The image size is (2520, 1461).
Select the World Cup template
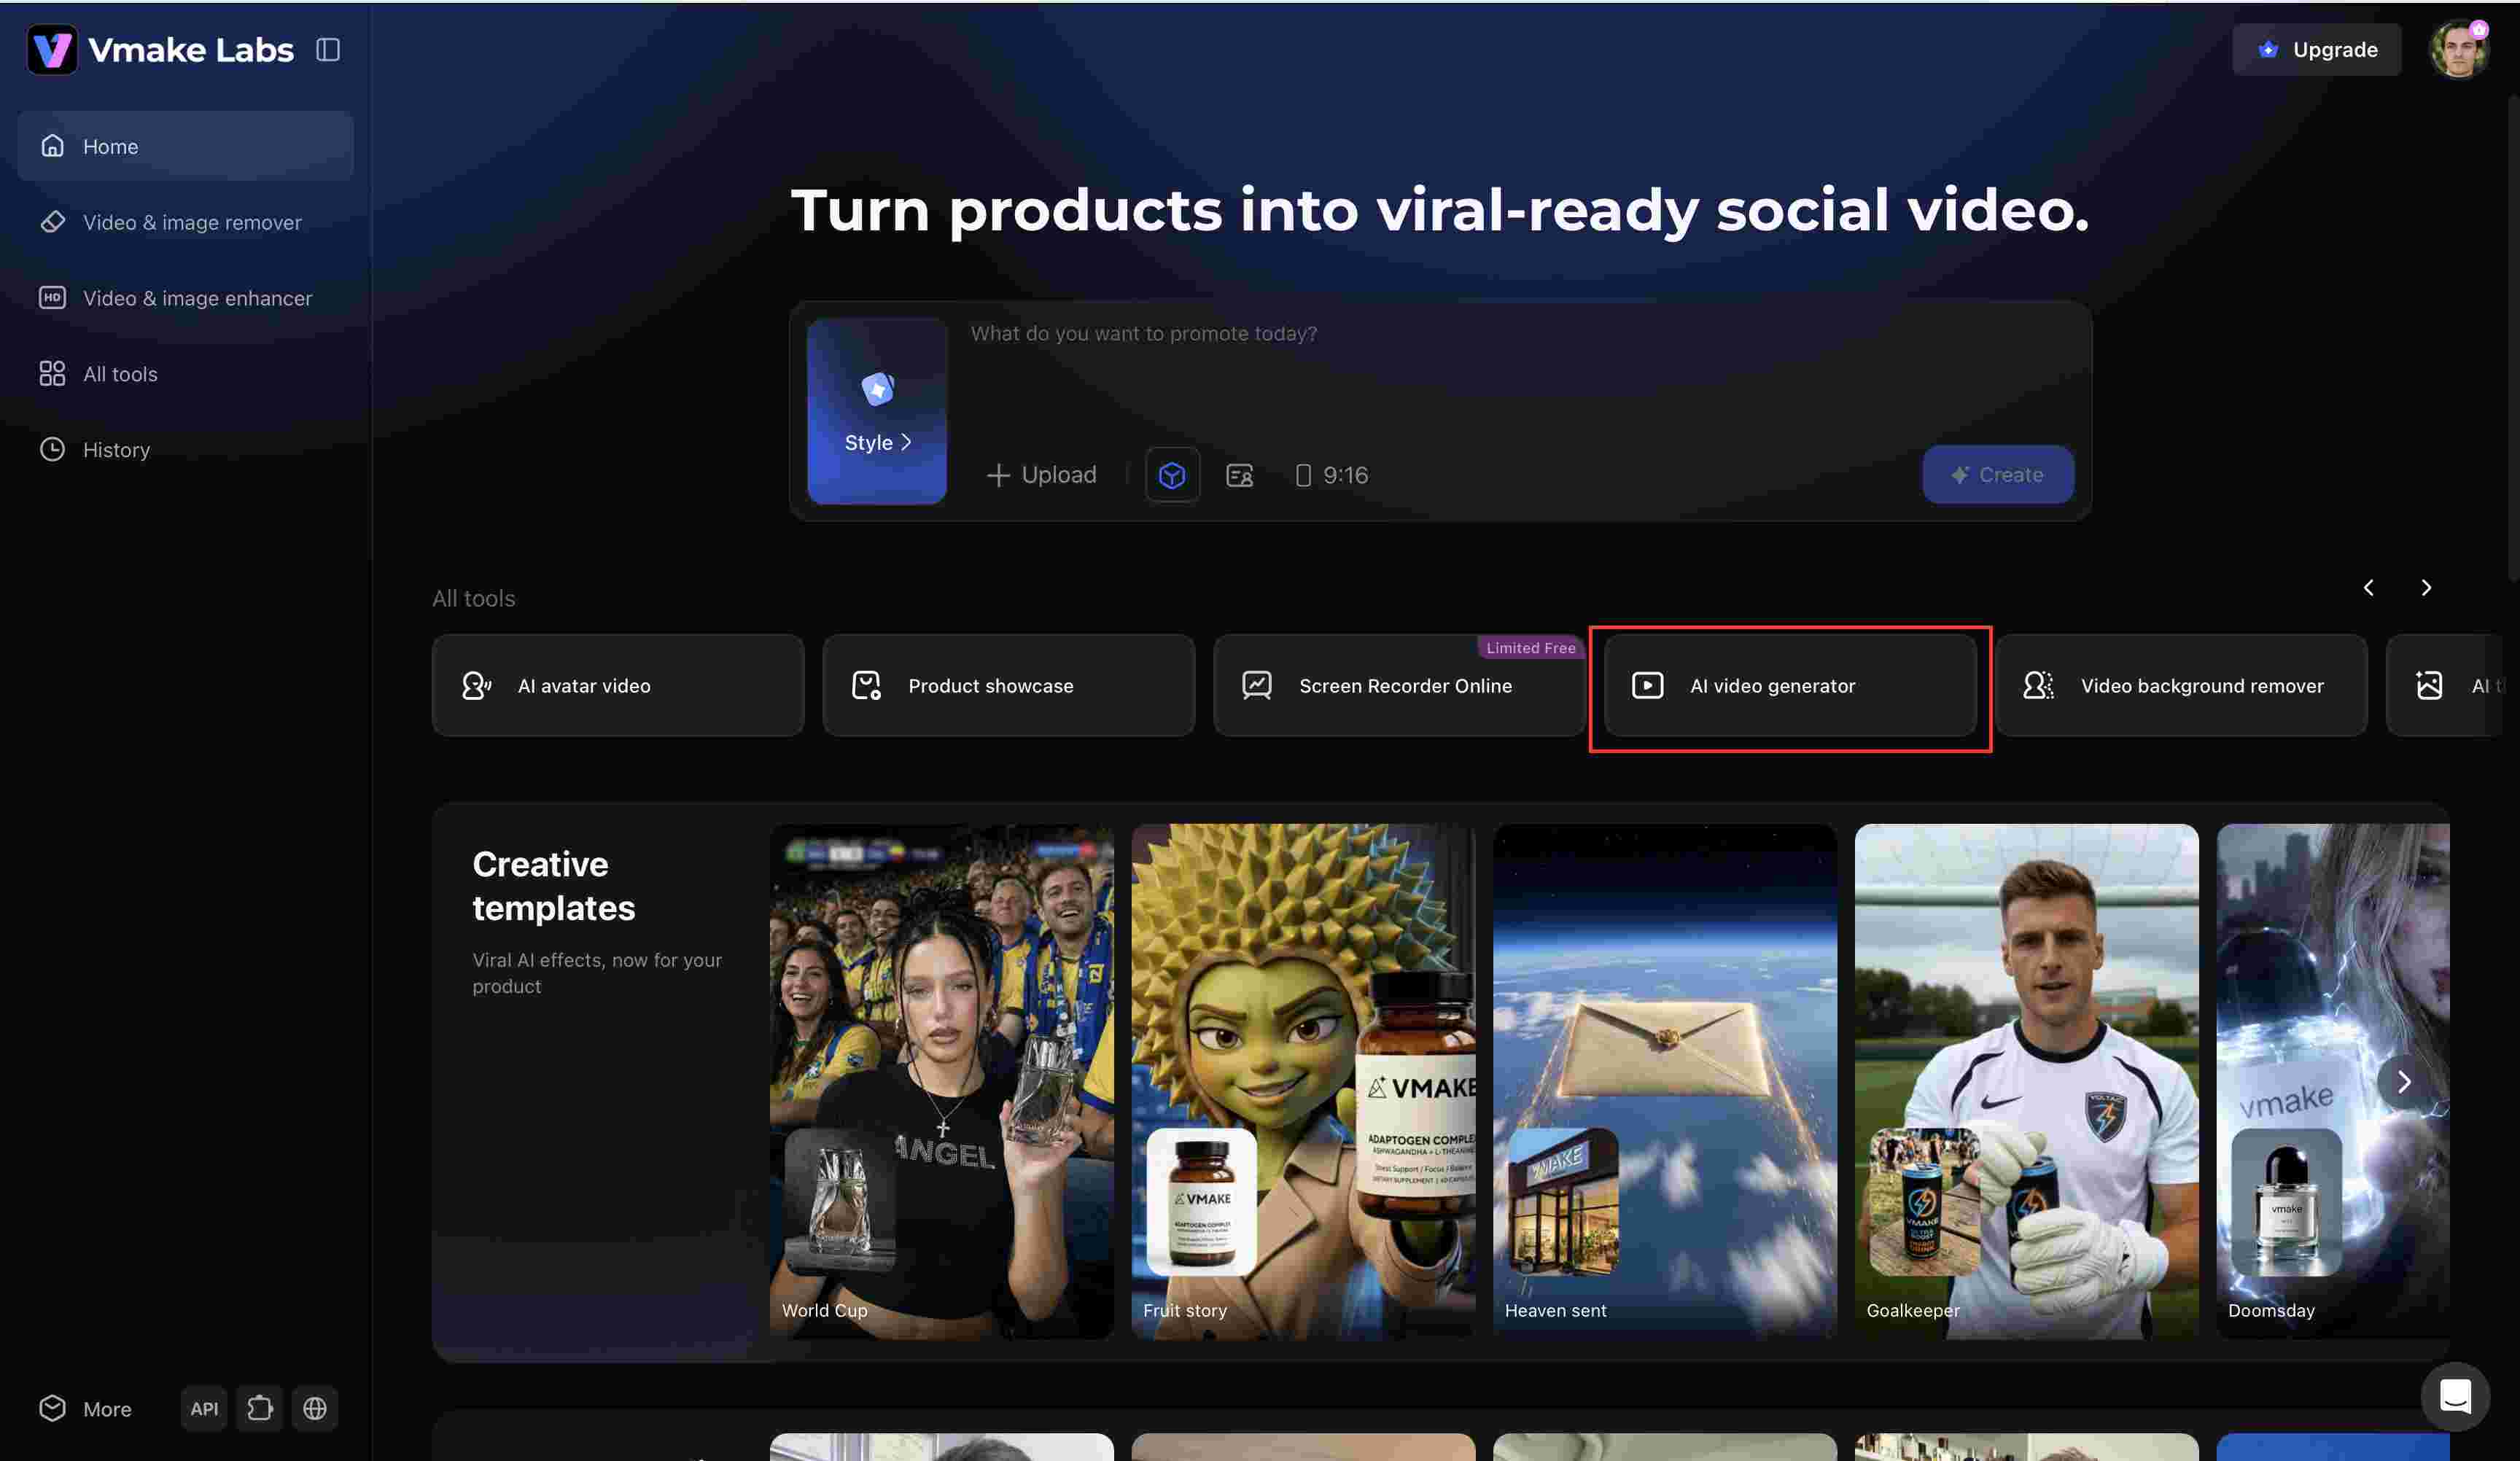tap(942, 1082)
